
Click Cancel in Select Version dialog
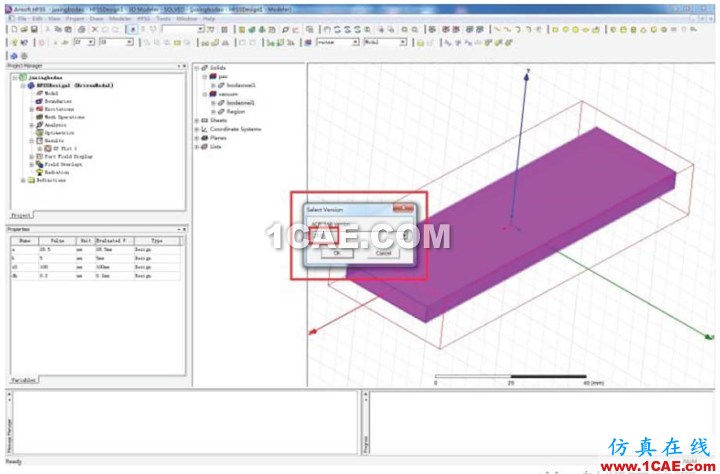[x=383, y=253]
